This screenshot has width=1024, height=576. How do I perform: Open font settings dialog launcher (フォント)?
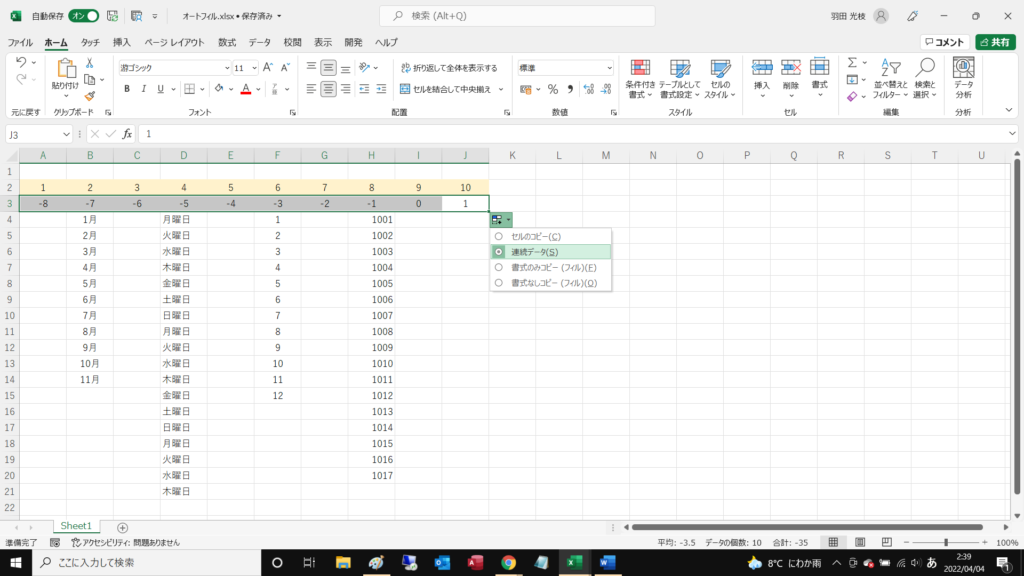click(293, 113)
